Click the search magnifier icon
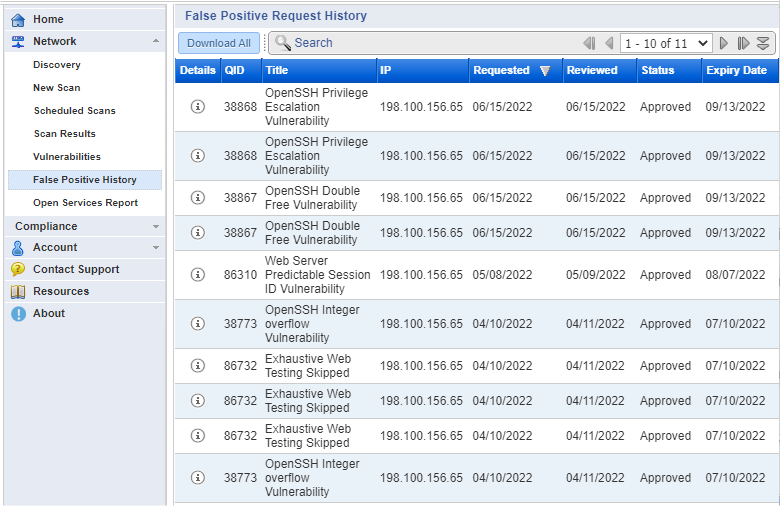 point(282,43)
